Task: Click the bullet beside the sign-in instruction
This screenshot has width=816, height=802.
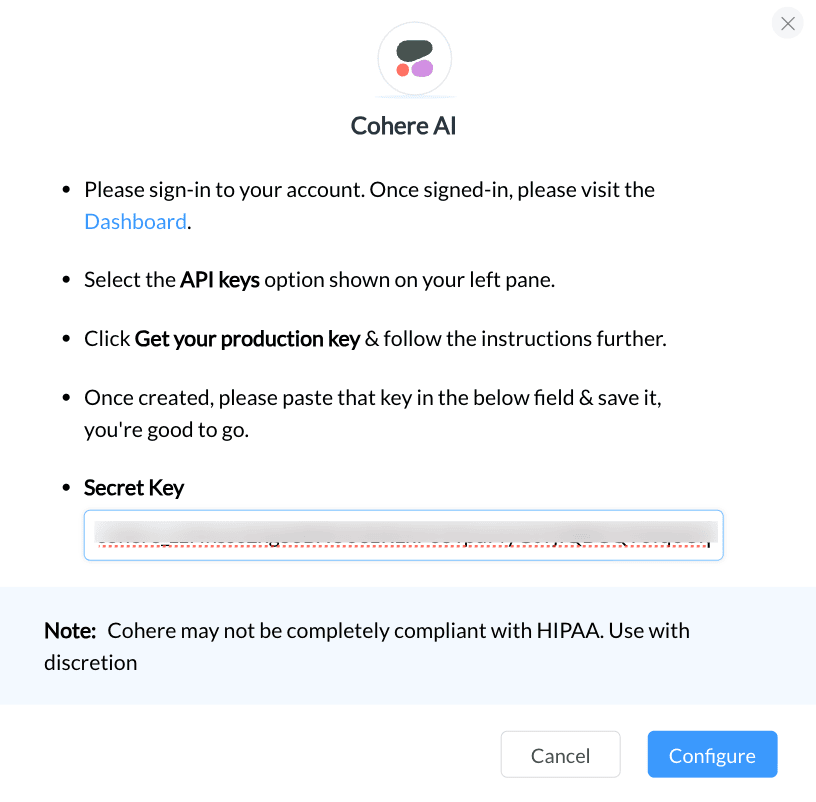Action: pyautogui.click(x=66, y=190)
